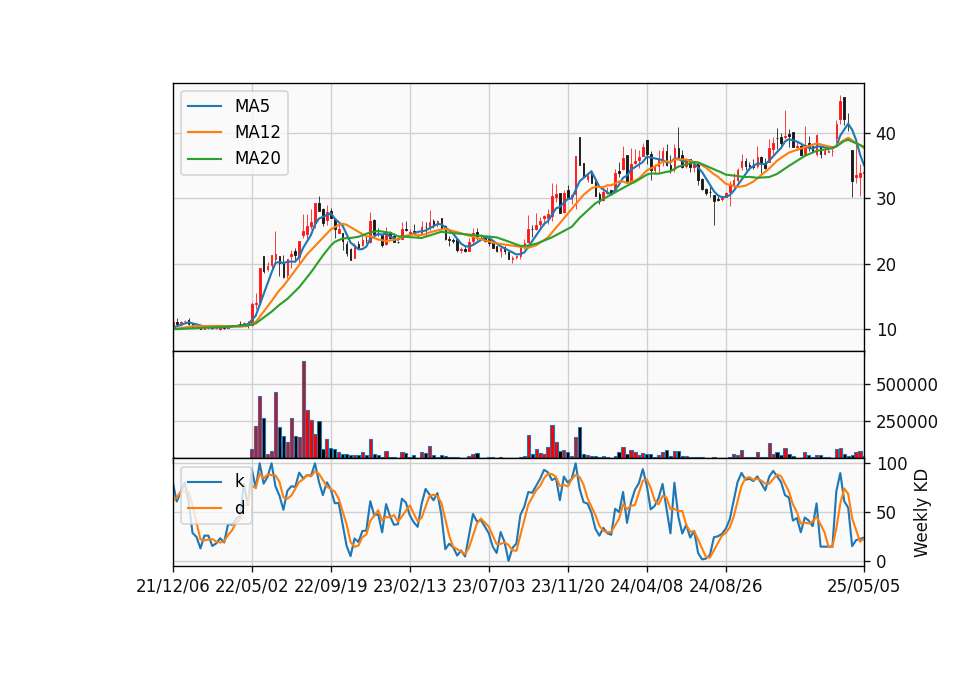Click the 23/02/13 date tick label
The image size is (960, 690).
click(410, 587)
